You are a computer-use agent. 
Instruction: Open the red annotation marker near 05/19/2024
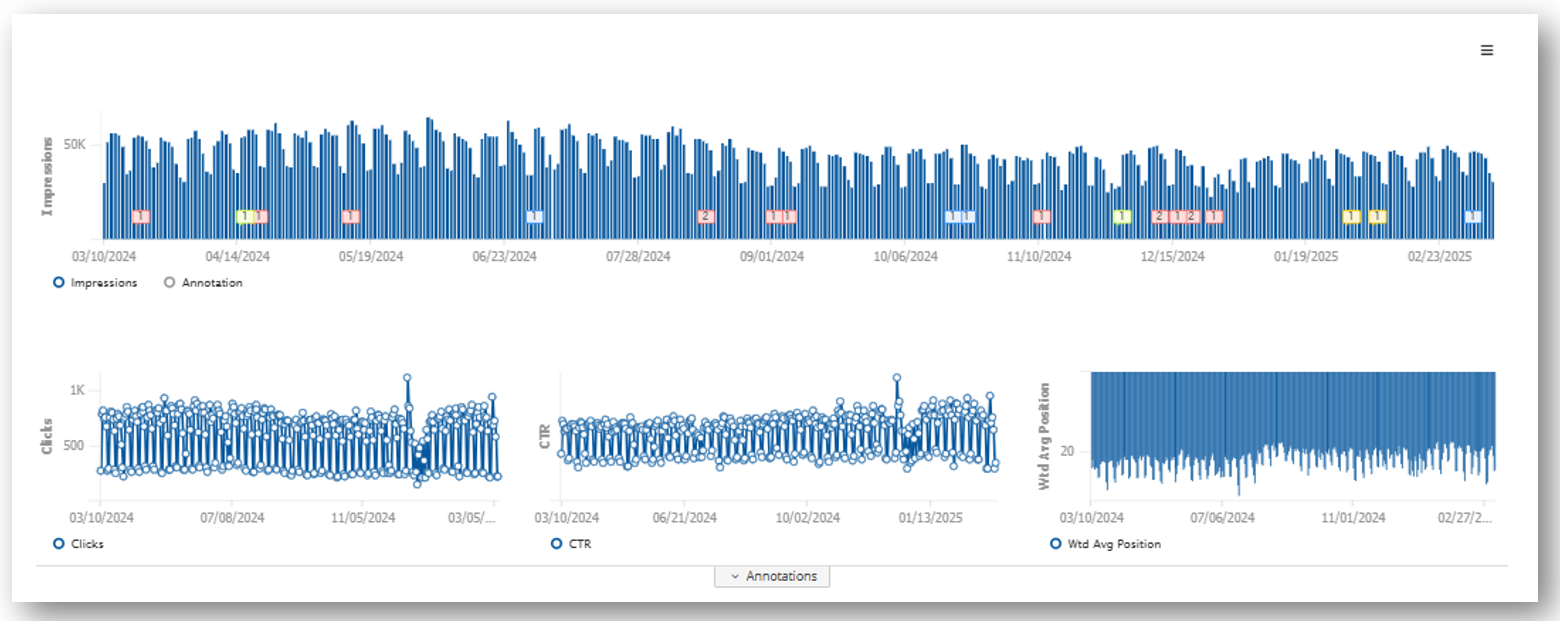(350, 216)
